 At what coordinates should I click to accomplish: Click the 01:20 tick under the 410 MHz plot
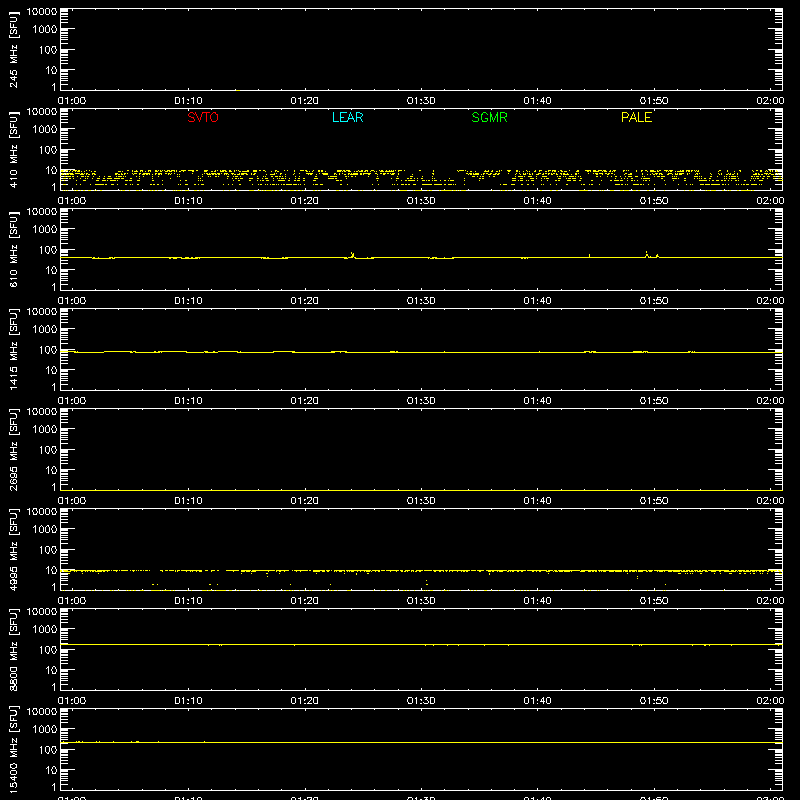point(305,201)
